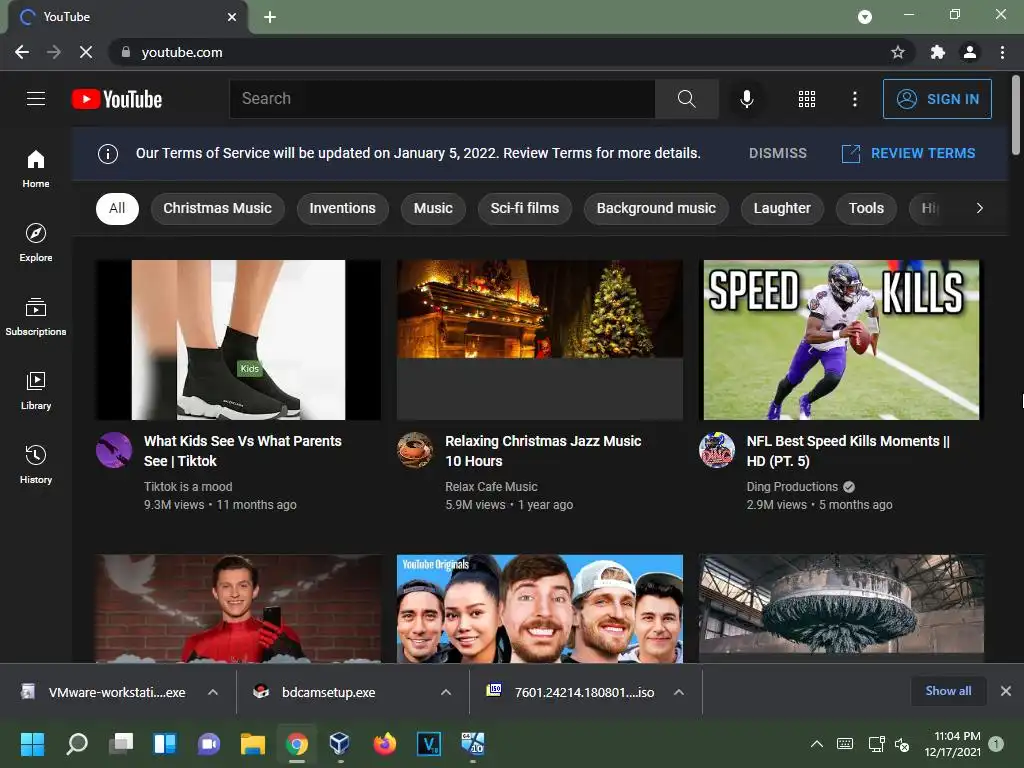Dismiss the Terms of Service banner
The height and width of the screenshot is (768, 1024).
777,153
